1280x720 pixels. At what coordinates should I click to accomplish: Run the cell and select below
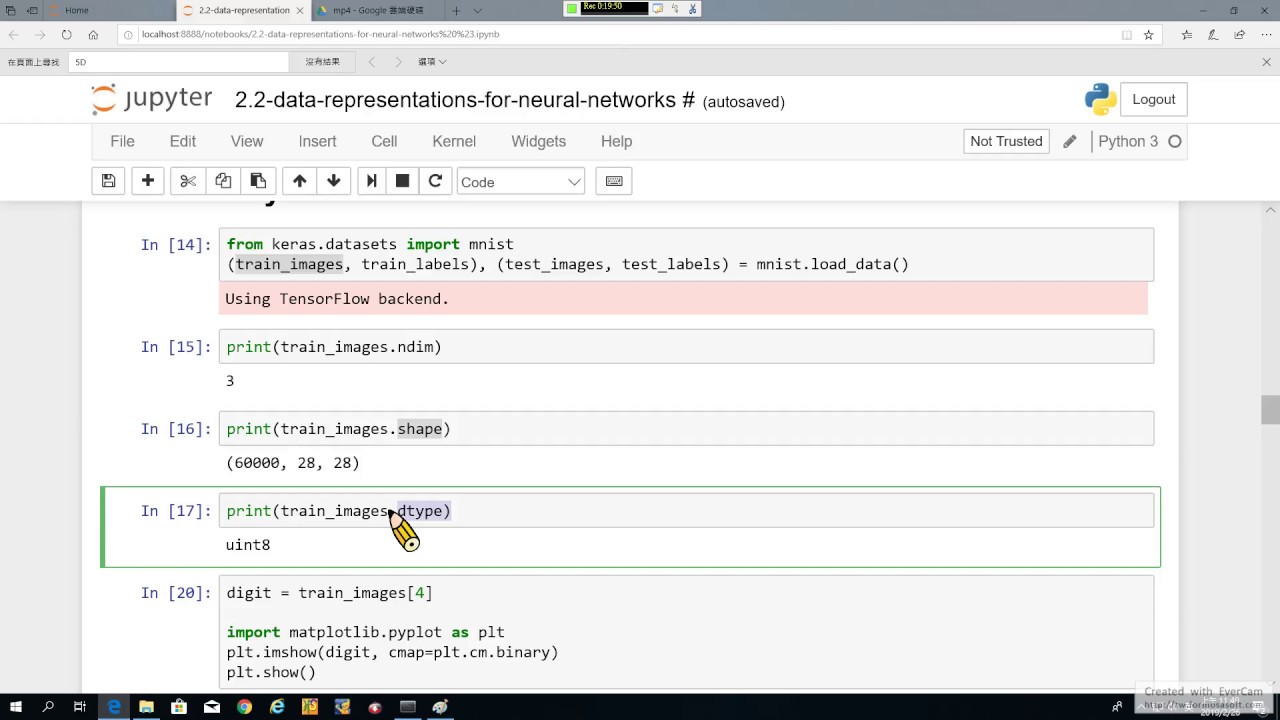click(372, 181)
